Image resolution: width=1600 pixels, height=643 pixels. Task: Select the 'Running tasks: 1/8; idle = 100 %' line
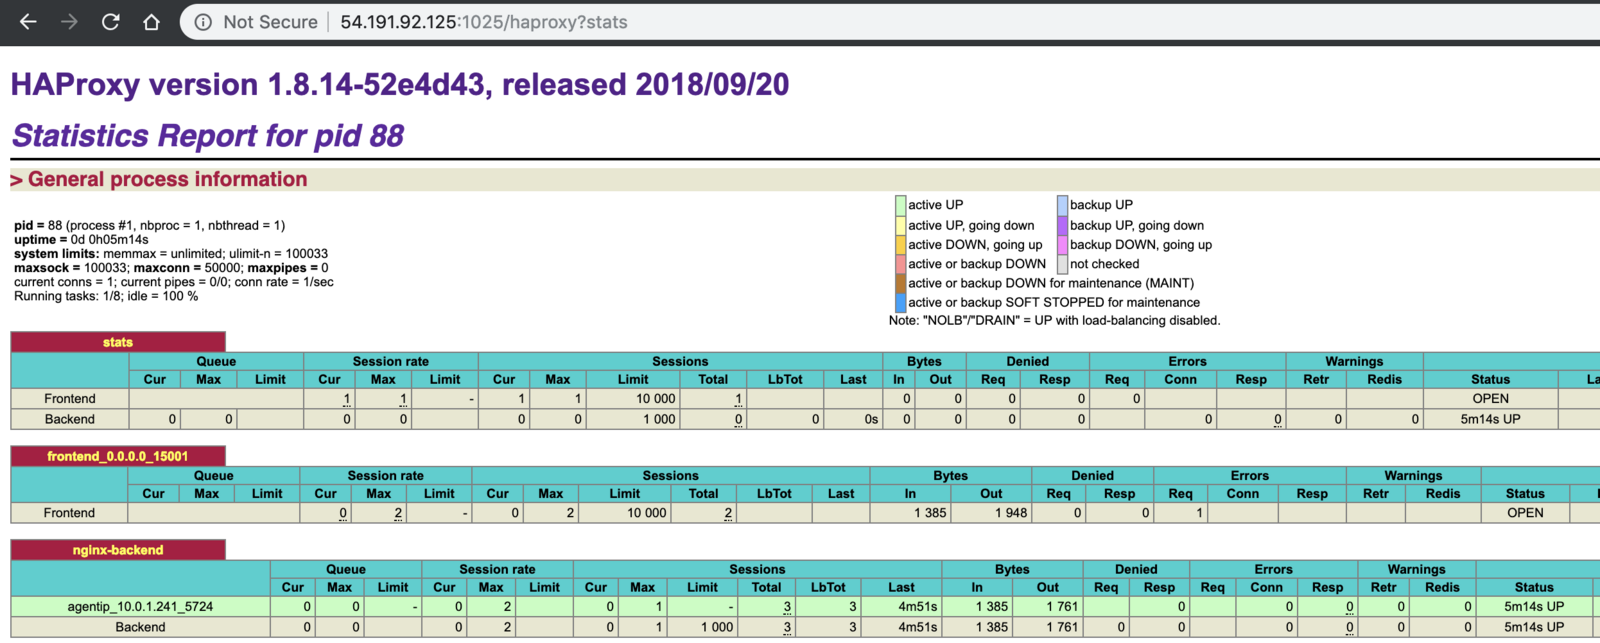(106, 296)
